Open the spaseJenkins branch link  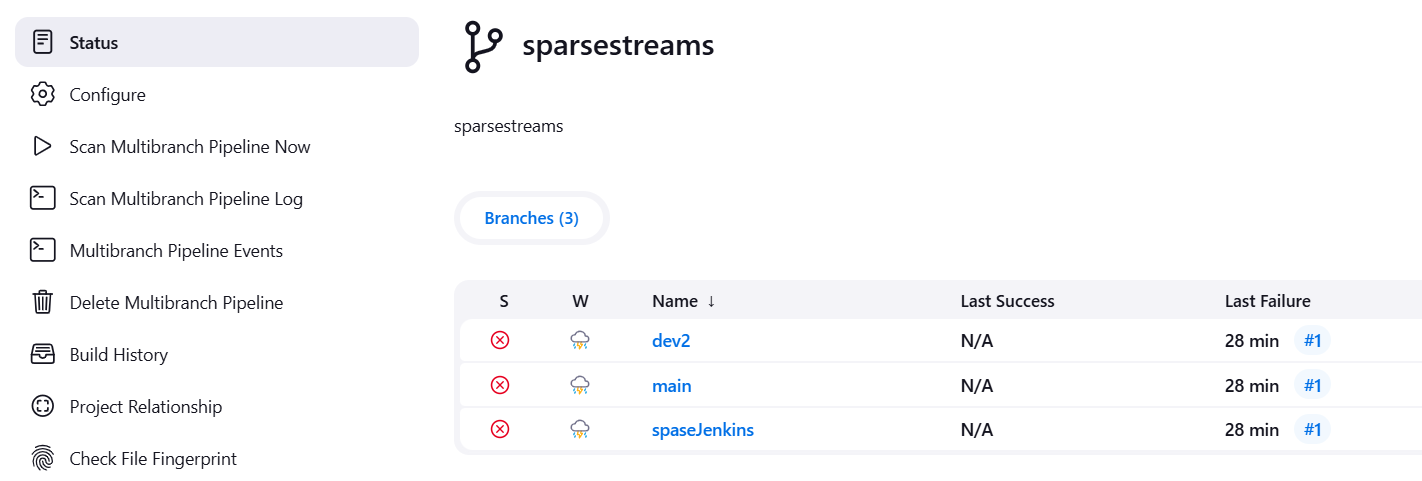[703, 430]
